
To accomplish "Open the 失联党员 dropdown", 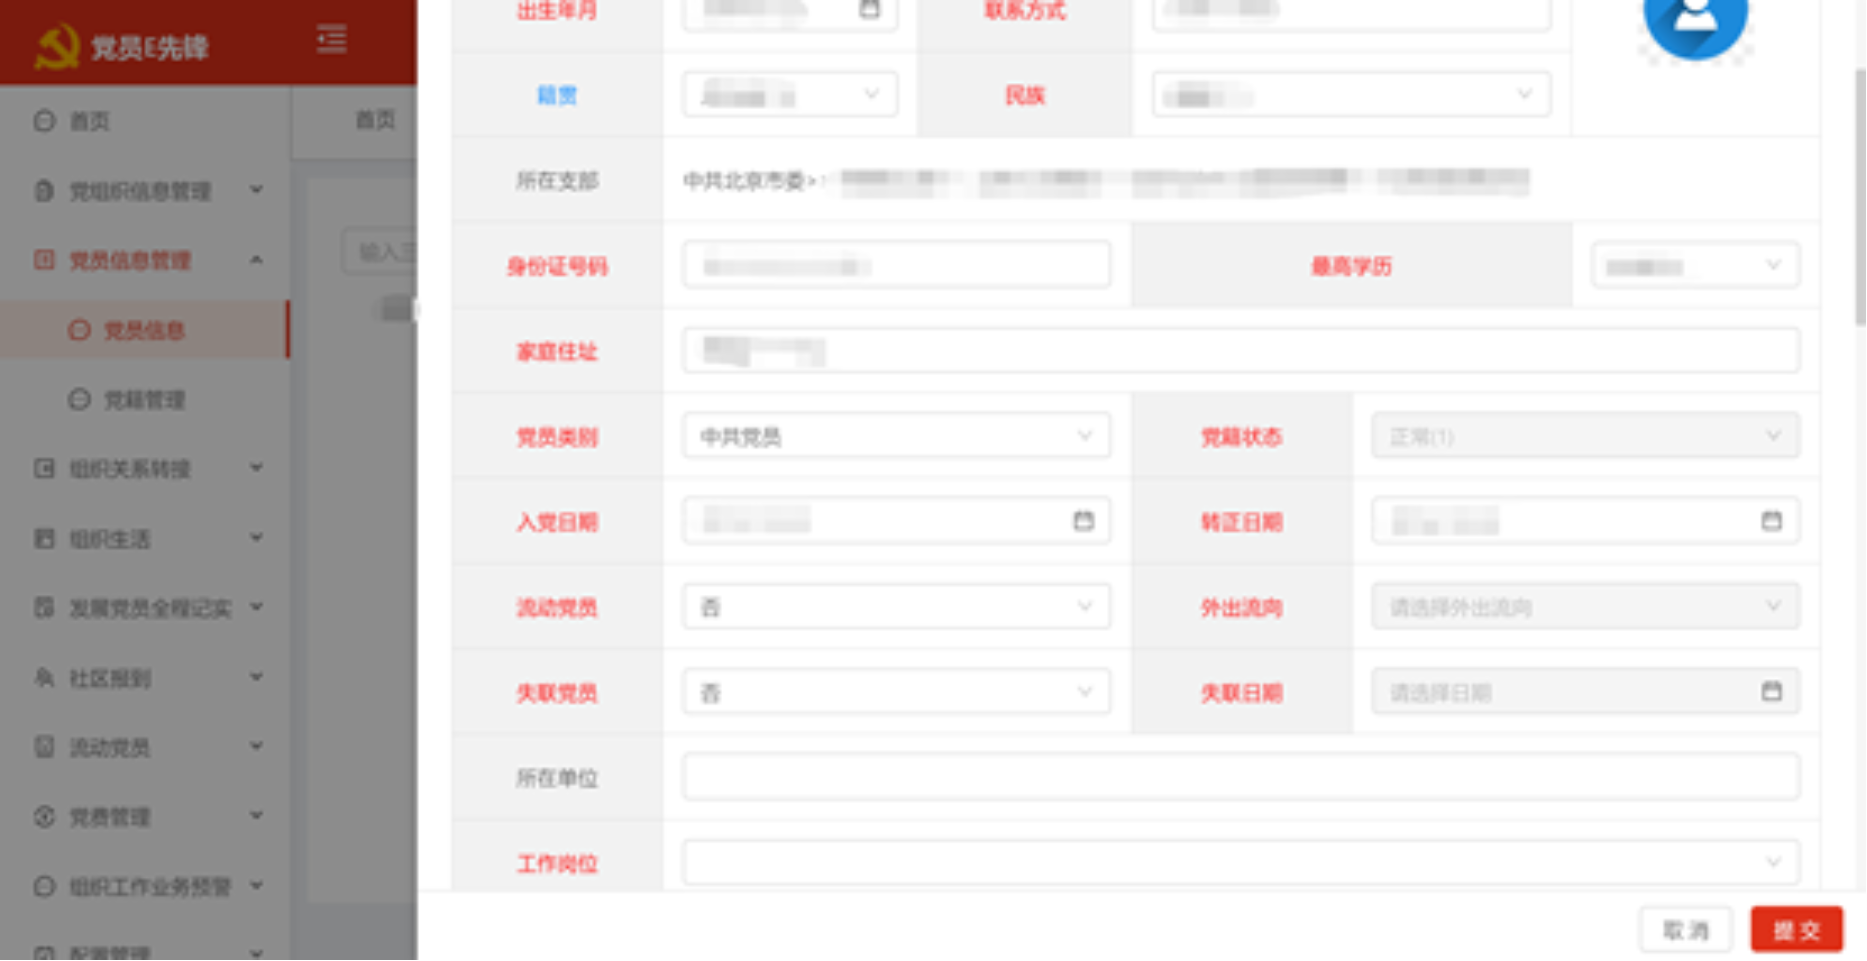I will [x=895, y=692].
